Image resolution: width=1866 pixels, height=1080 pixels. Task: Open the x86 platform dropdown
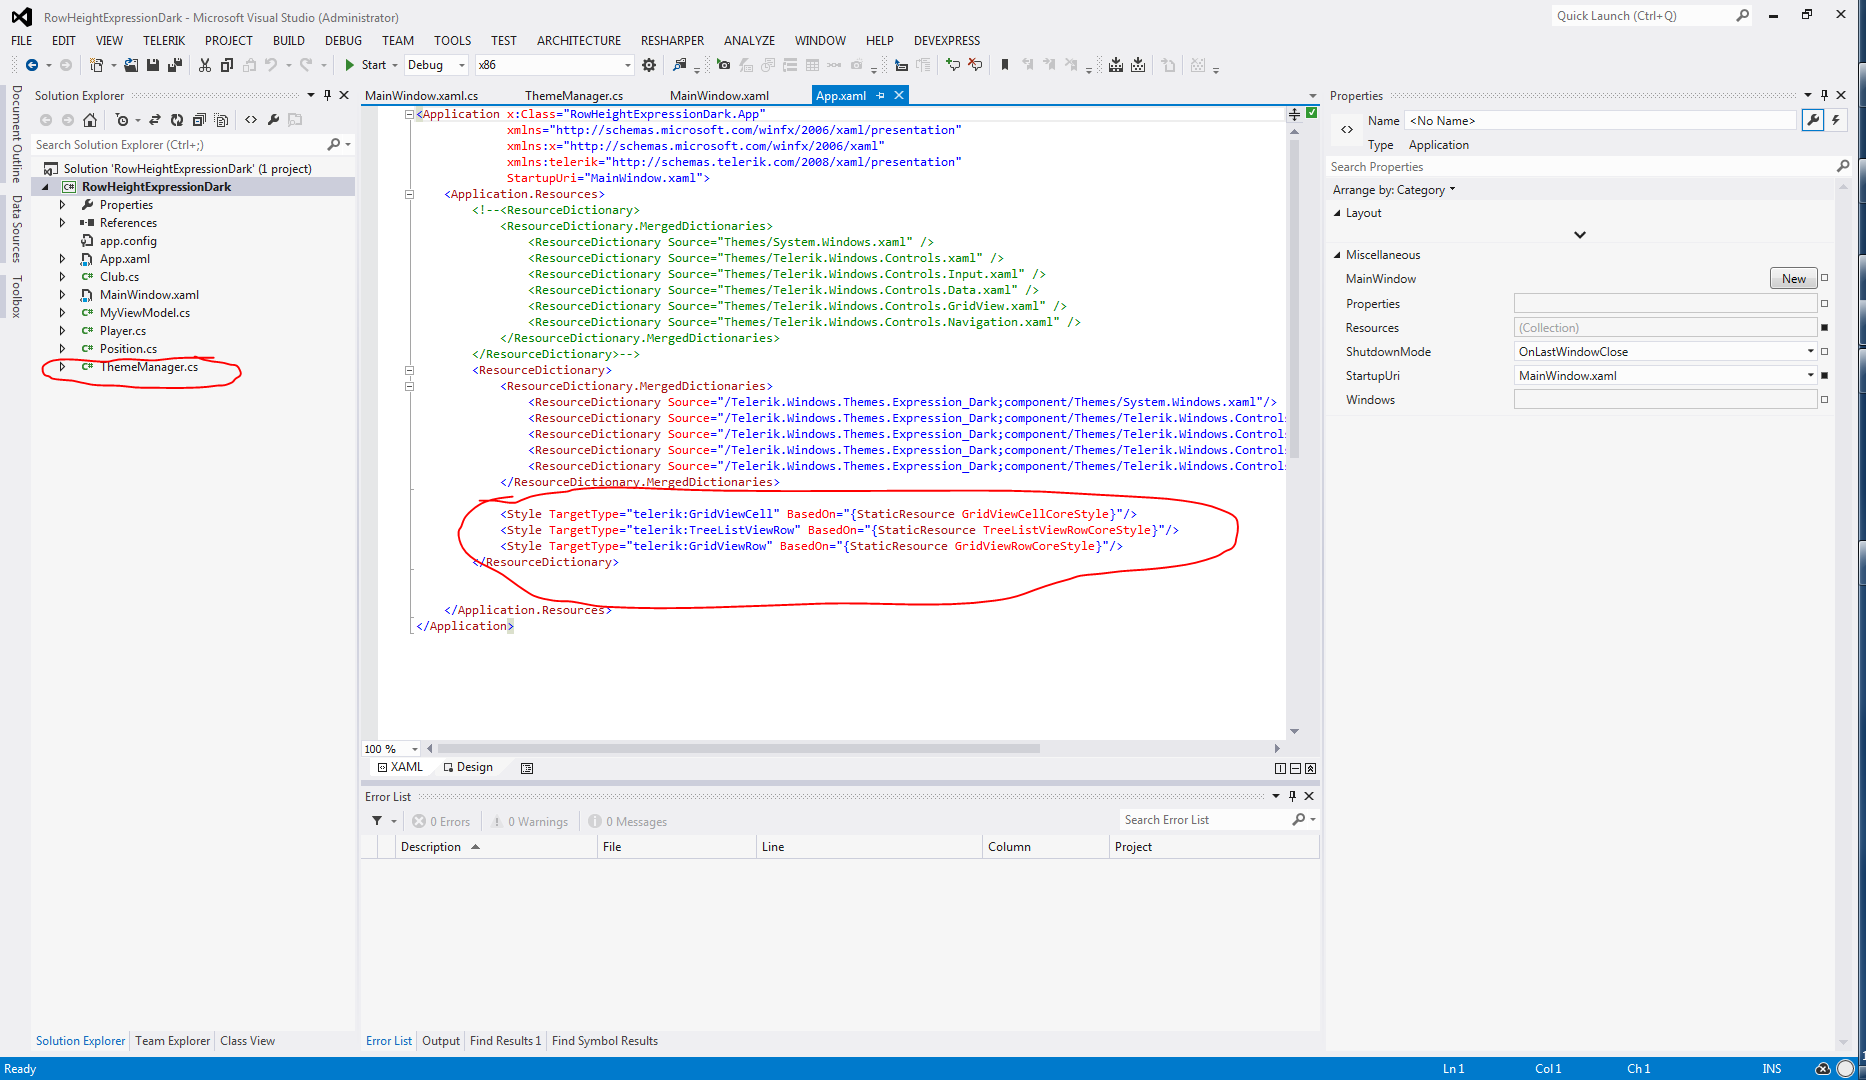(627, 65)
